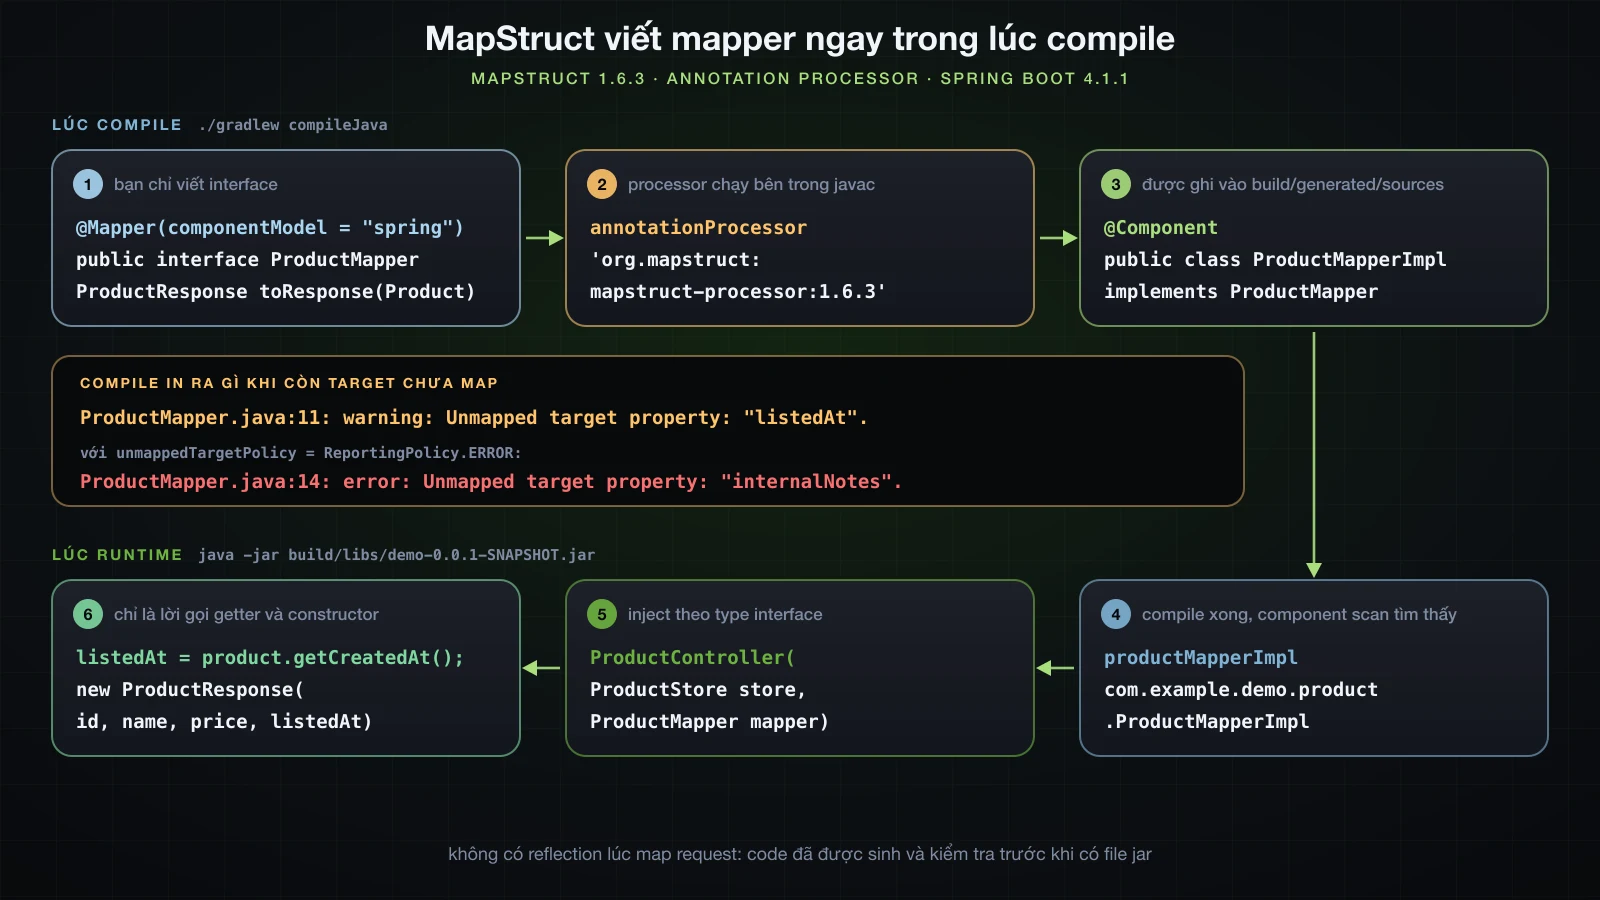Click the title "MapStruct viết mapper ngay trong lúc compile"
Viewport: 1600px width, 900px height.
[x=800, y=38]
